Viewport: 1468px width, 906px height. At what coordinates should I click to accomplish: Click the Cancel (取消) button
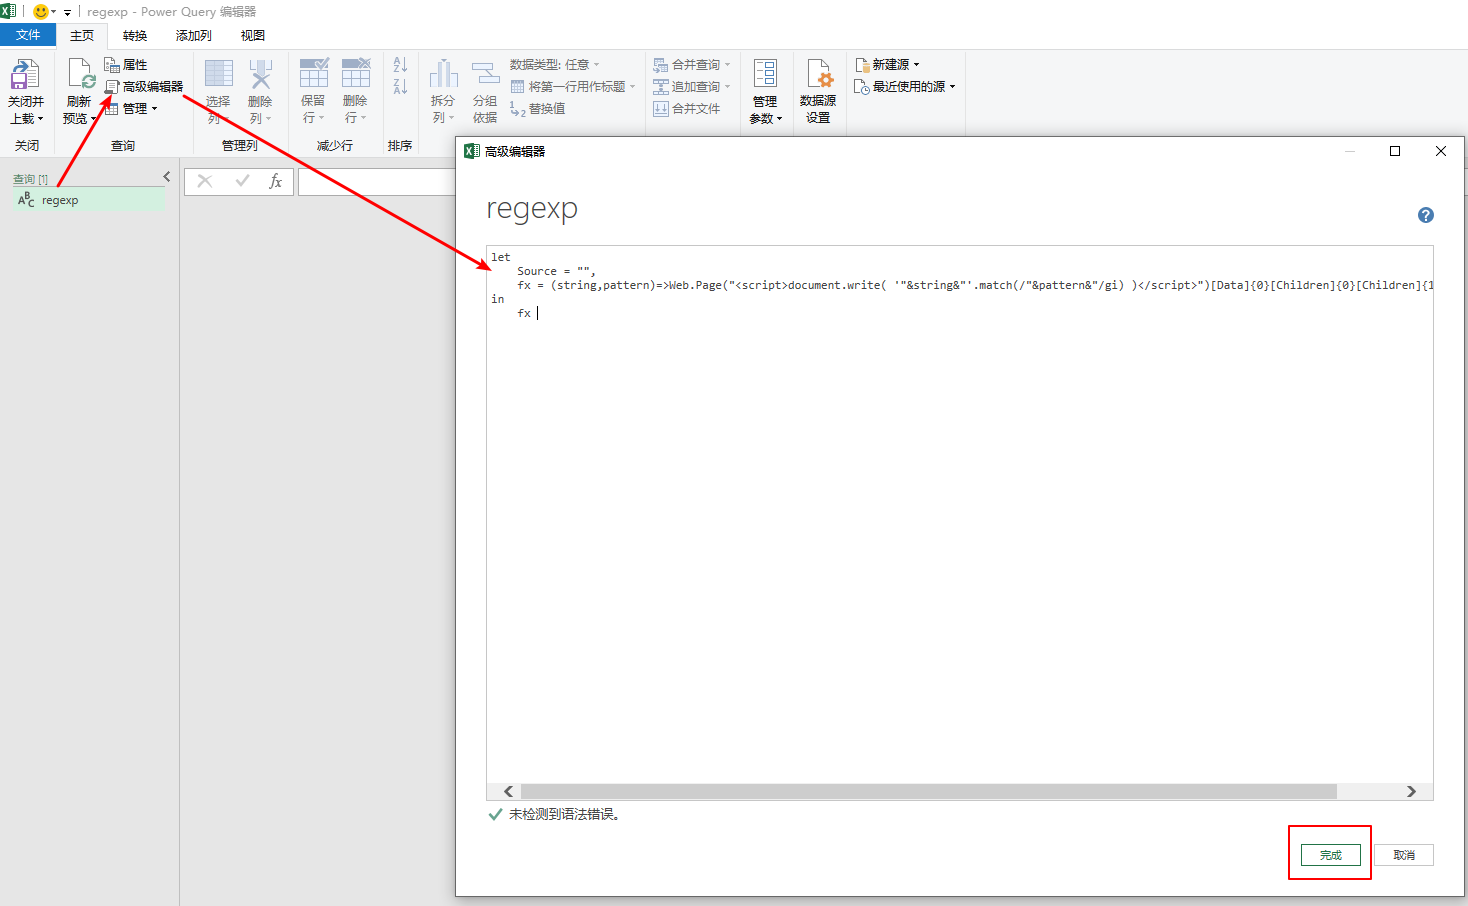[x=1404, y=855]
